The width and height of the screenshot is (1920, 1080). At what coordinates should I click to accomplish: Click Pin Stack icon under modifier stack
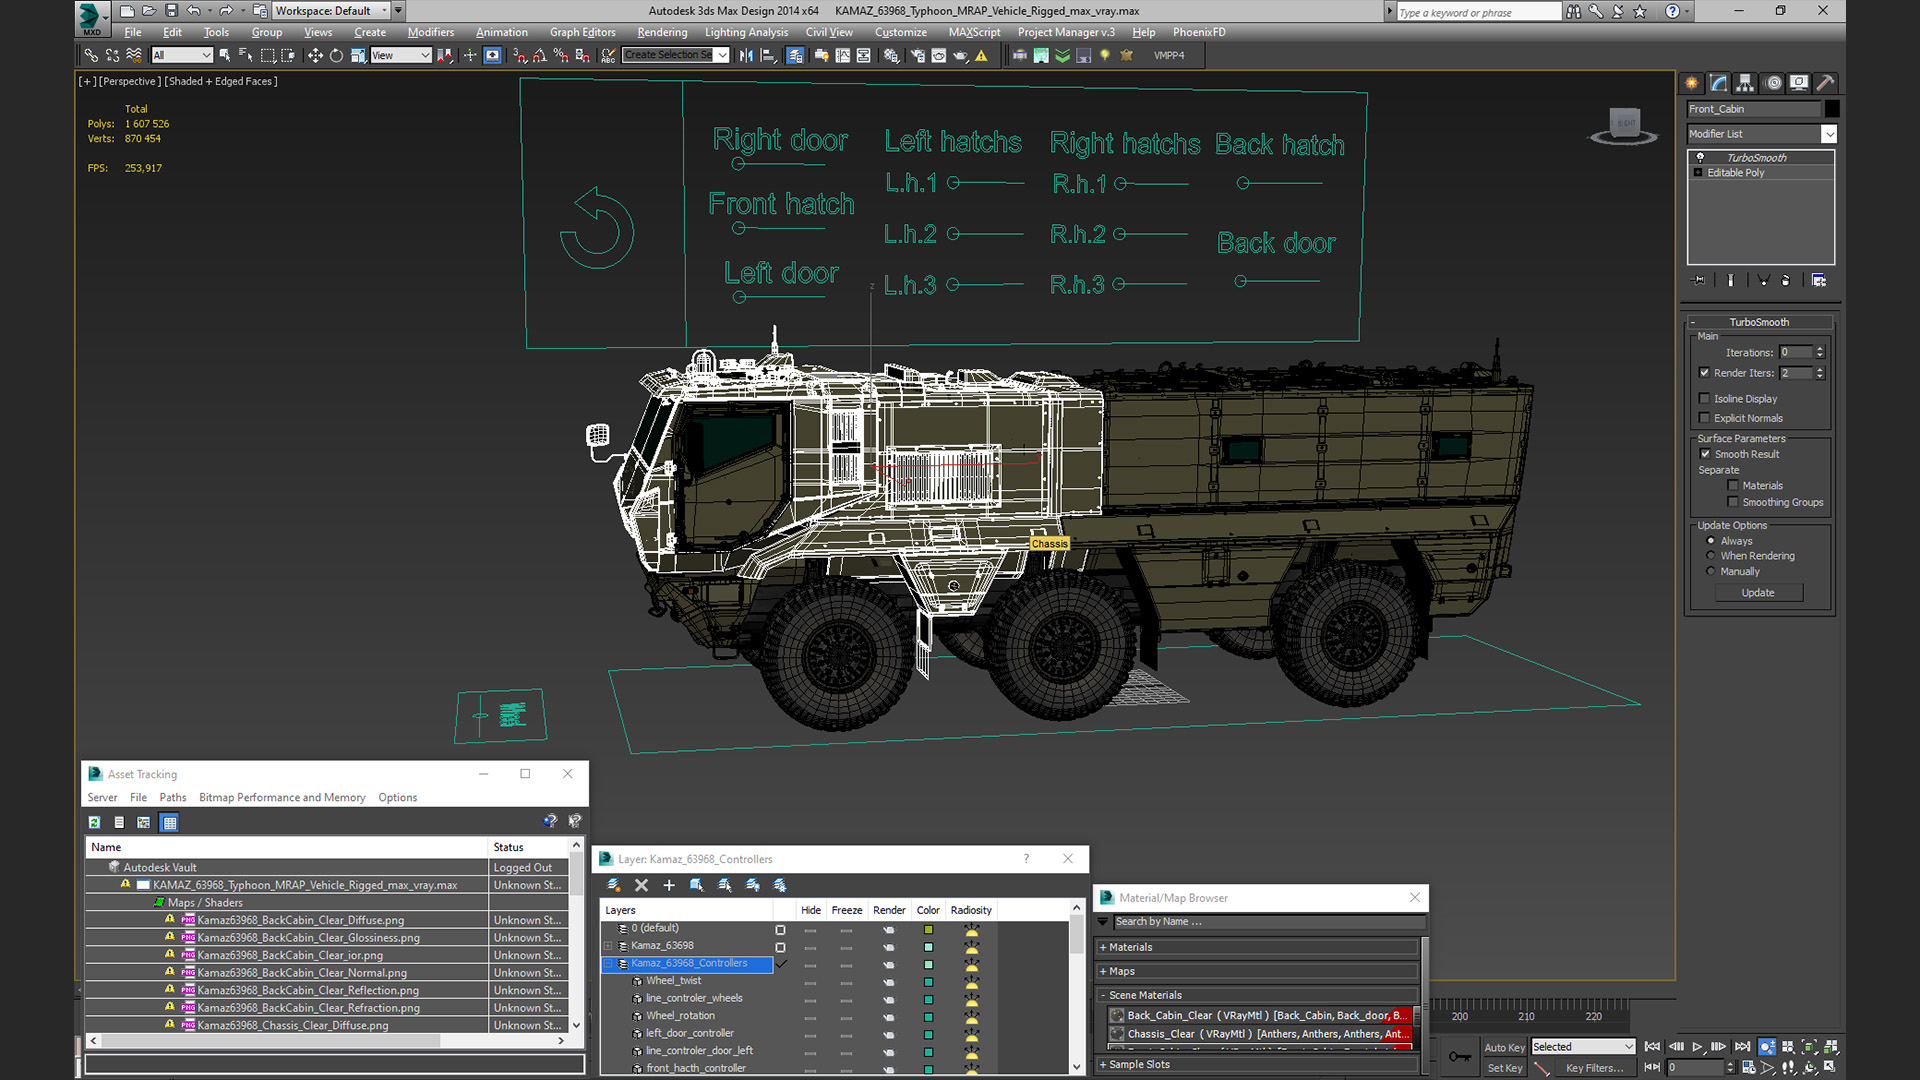tap(1698, 280)
